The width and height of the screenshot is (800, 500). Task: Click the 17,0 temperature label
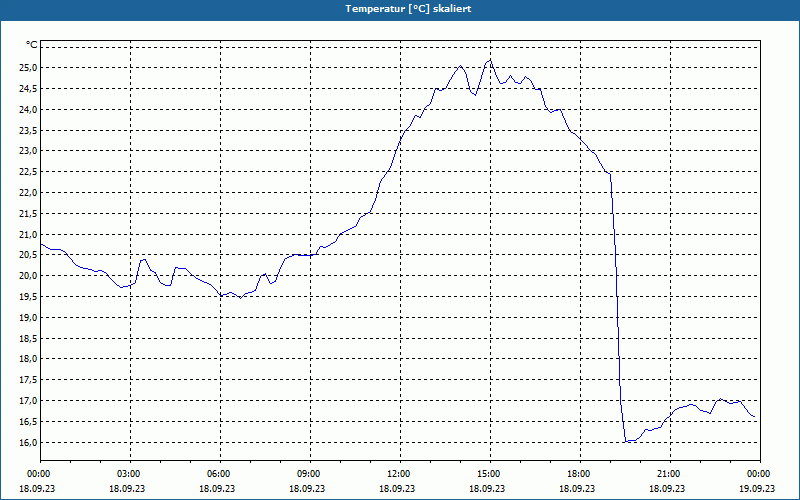point(29,401)
